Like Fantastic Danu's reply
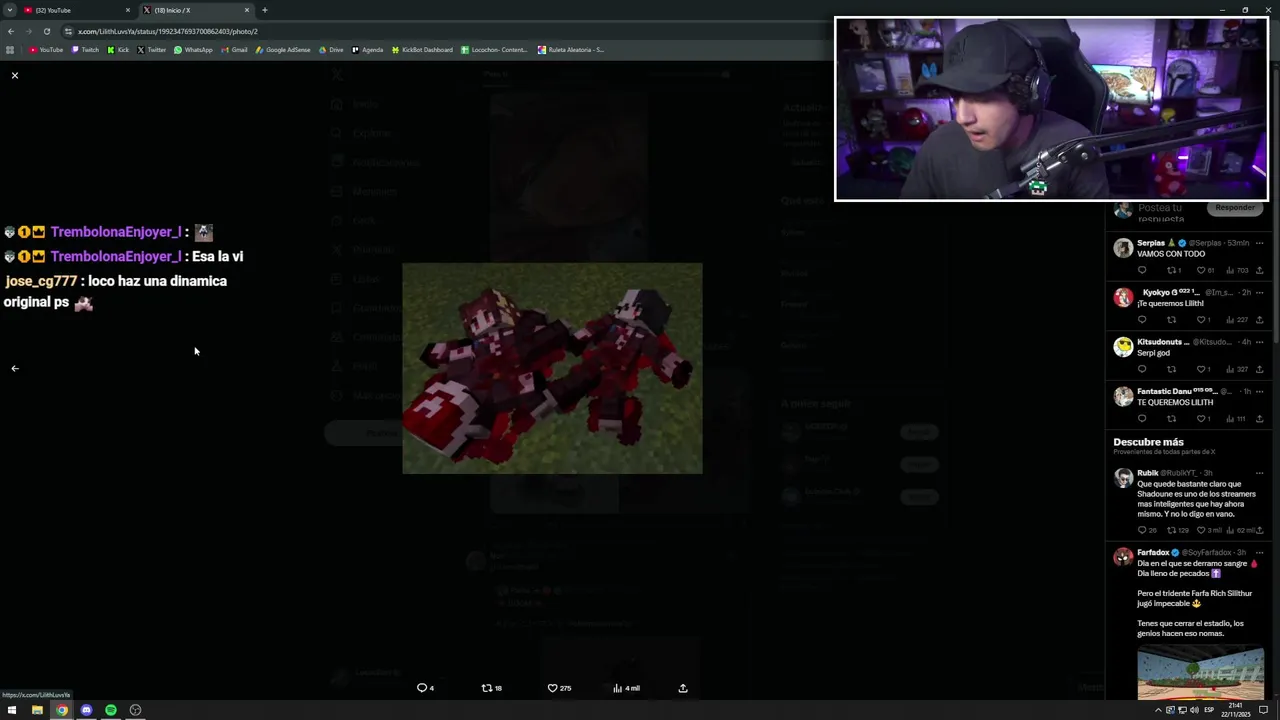This screenshot has height=720, width=1280. coord(1205,419)
